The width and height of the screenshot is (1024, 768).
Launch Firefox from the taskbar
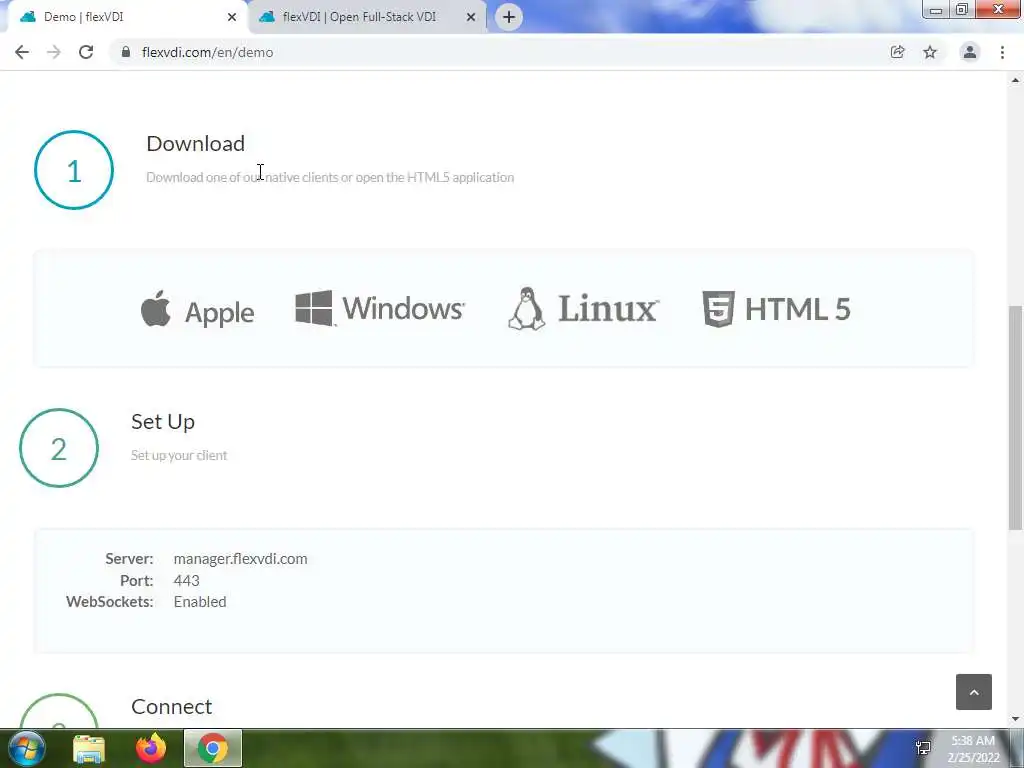[151, 748]
